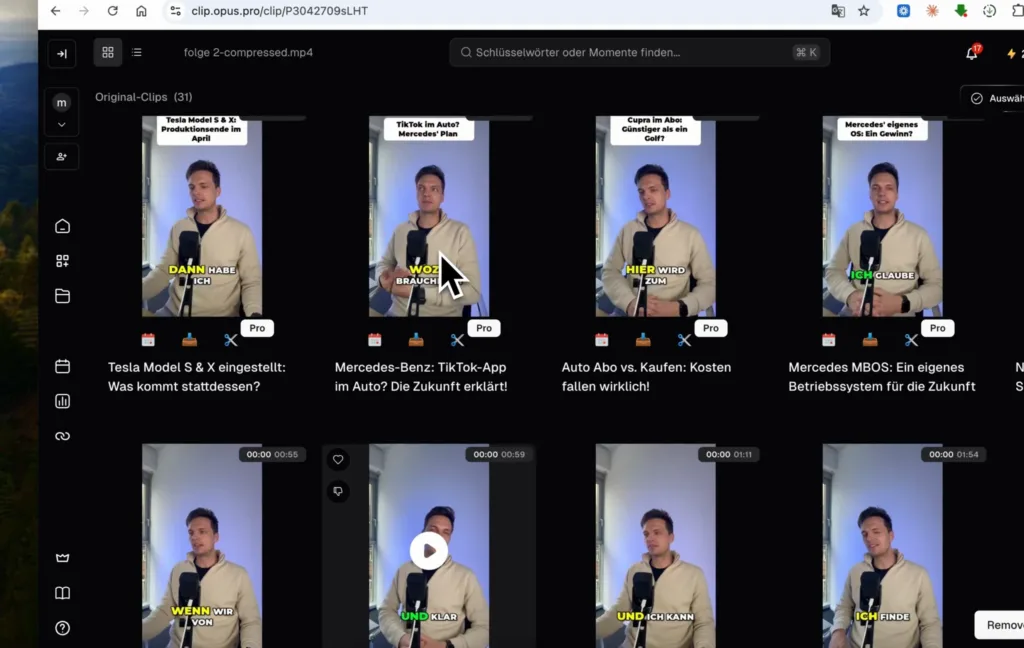Reload the browser page
This screenshot has height=648, width=1024.
112,11
